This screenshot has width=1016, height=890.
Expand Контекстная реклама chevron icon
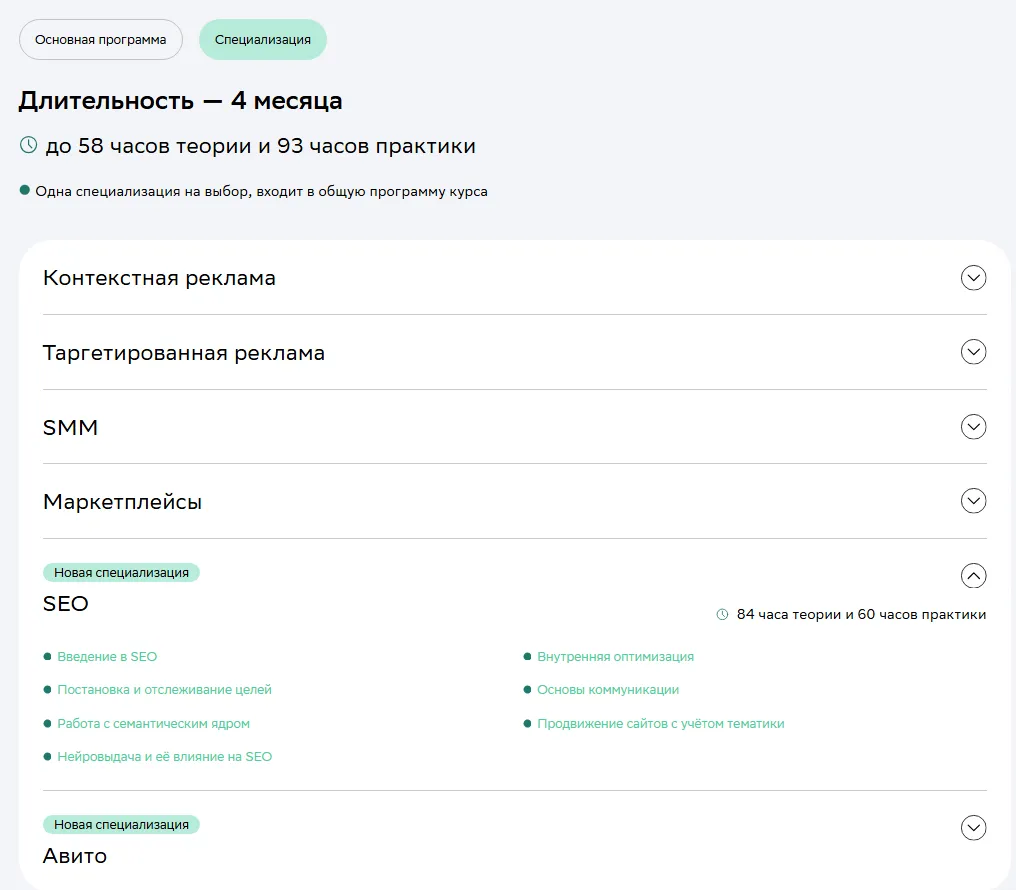coord(973,278)
